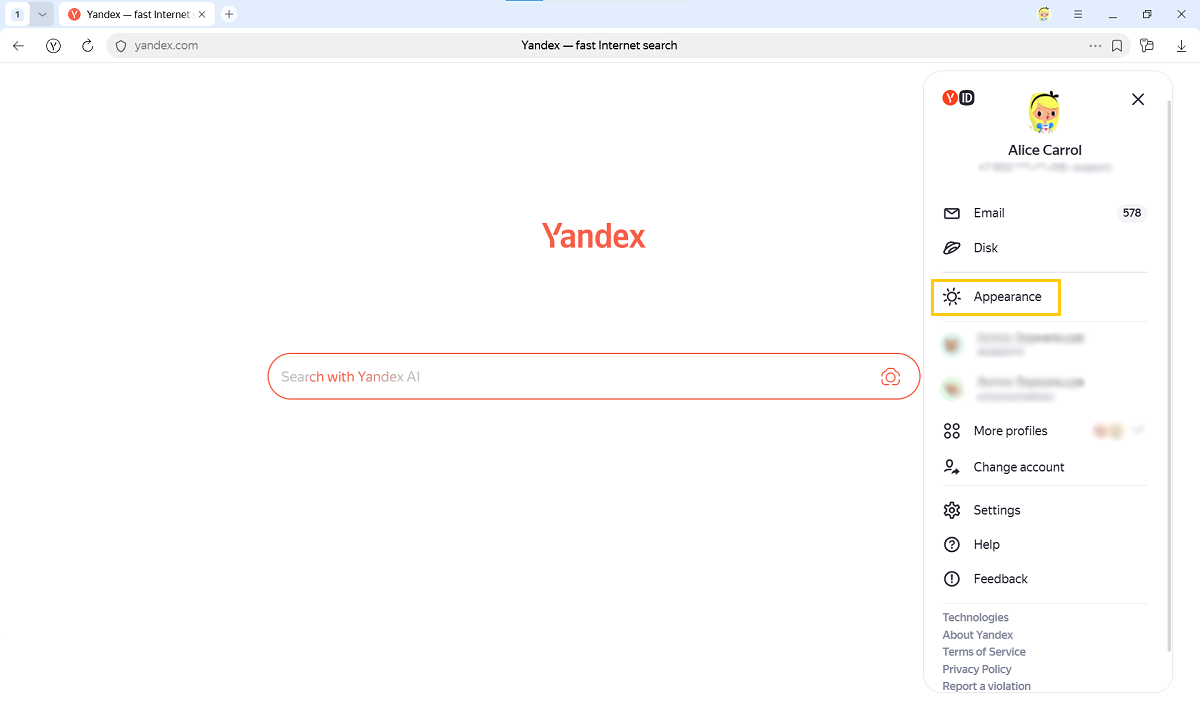1200x715 pixels.
Task: Select the Yandex fast Internet tab
Action: coord(136,14)
